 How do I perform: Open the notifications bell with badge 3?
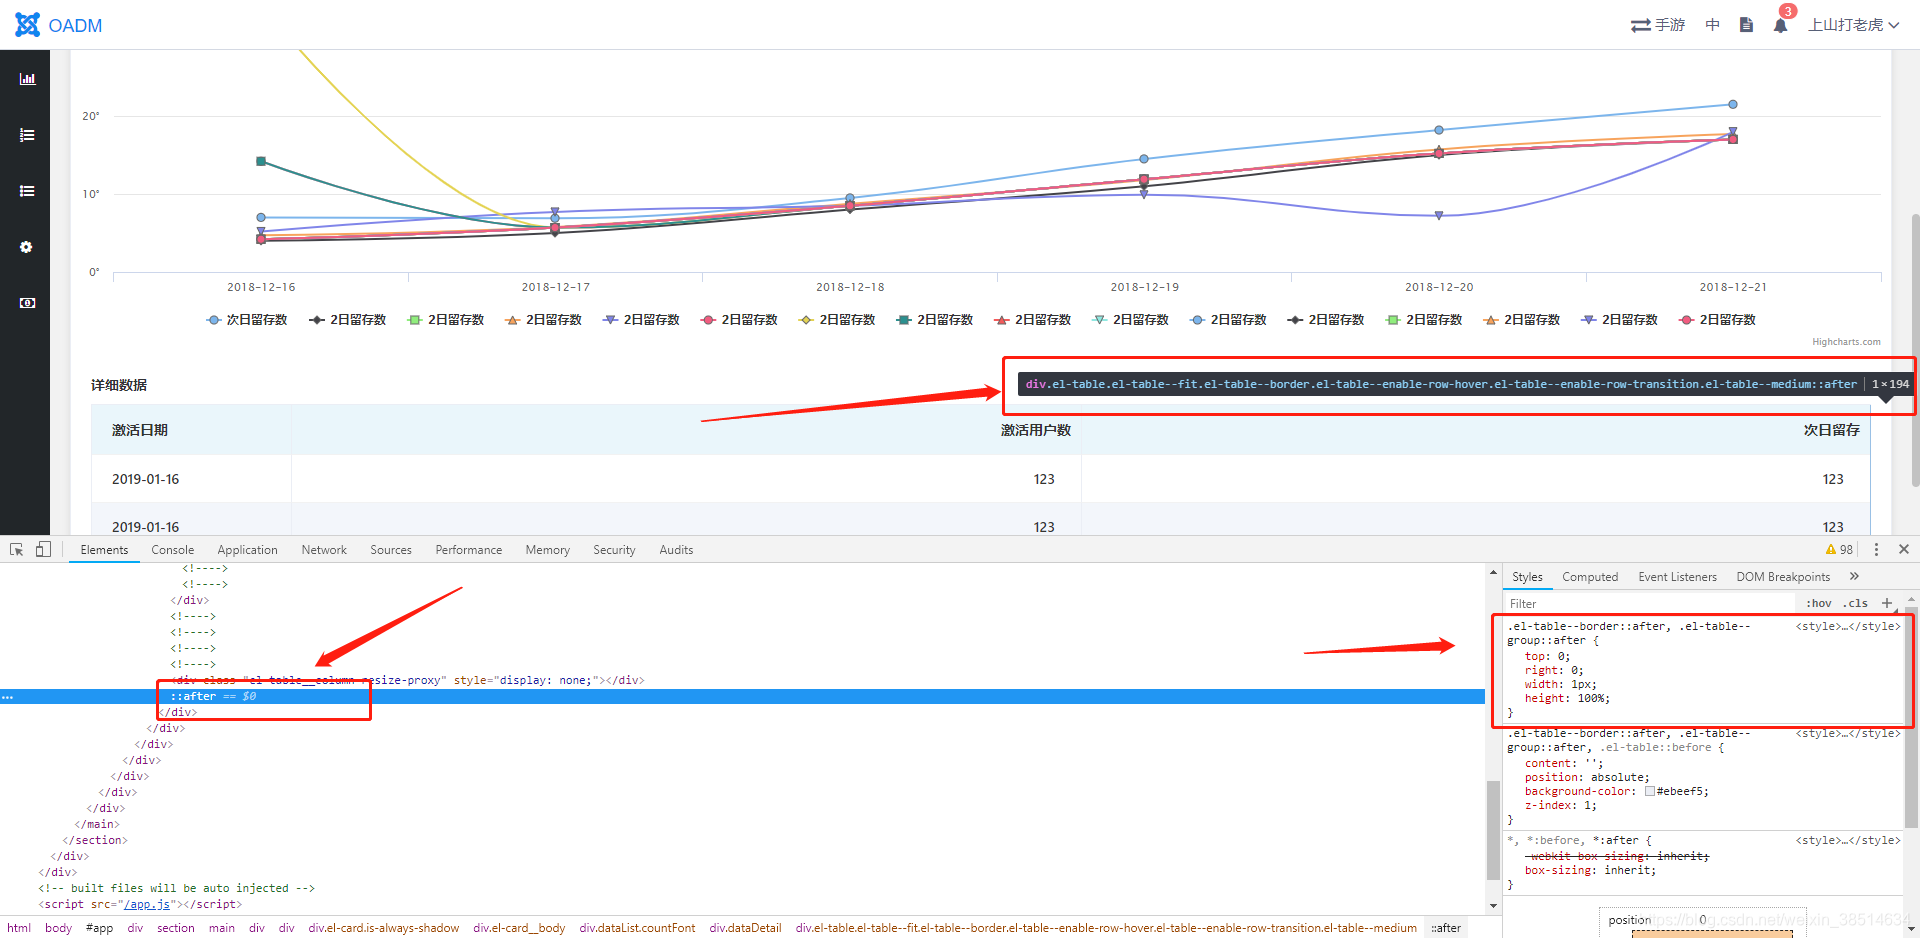(x=1781, y=24)
